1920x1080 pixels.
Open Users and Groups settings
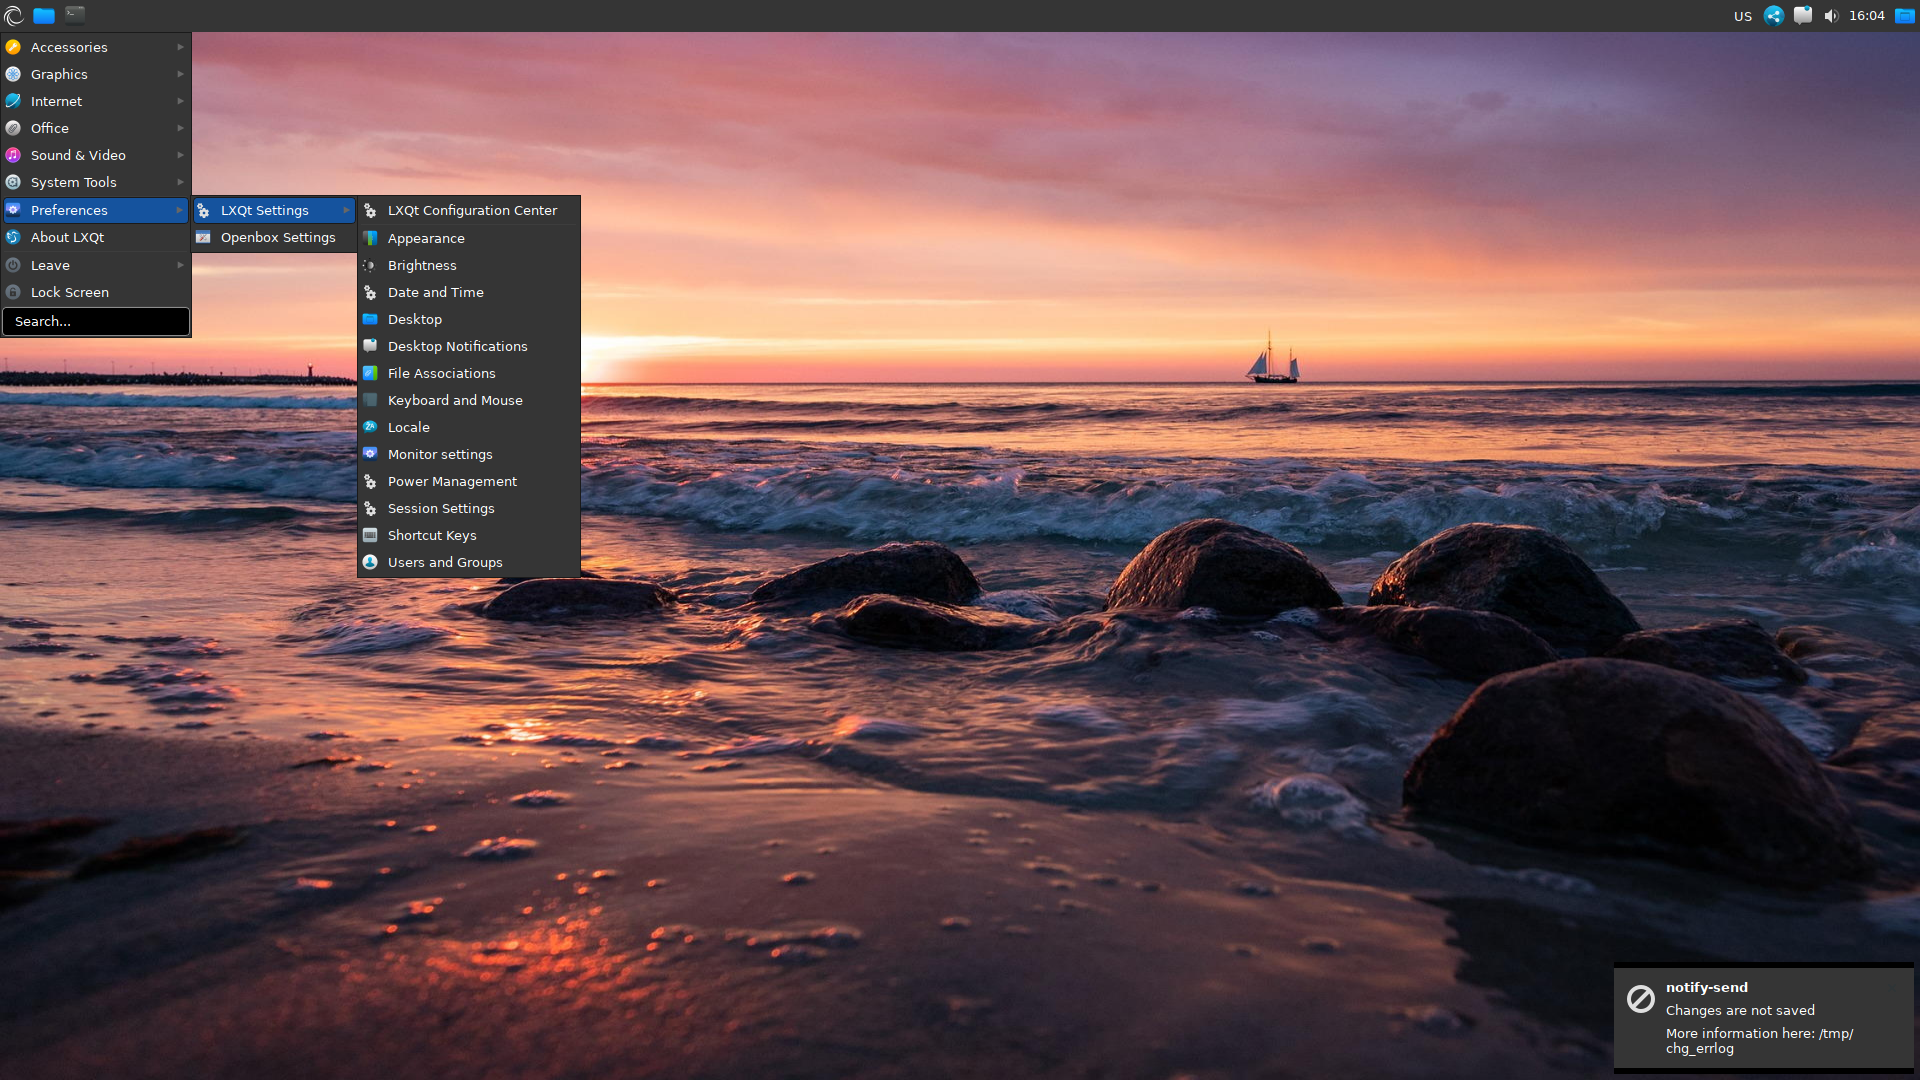click(x=469, y=562)
